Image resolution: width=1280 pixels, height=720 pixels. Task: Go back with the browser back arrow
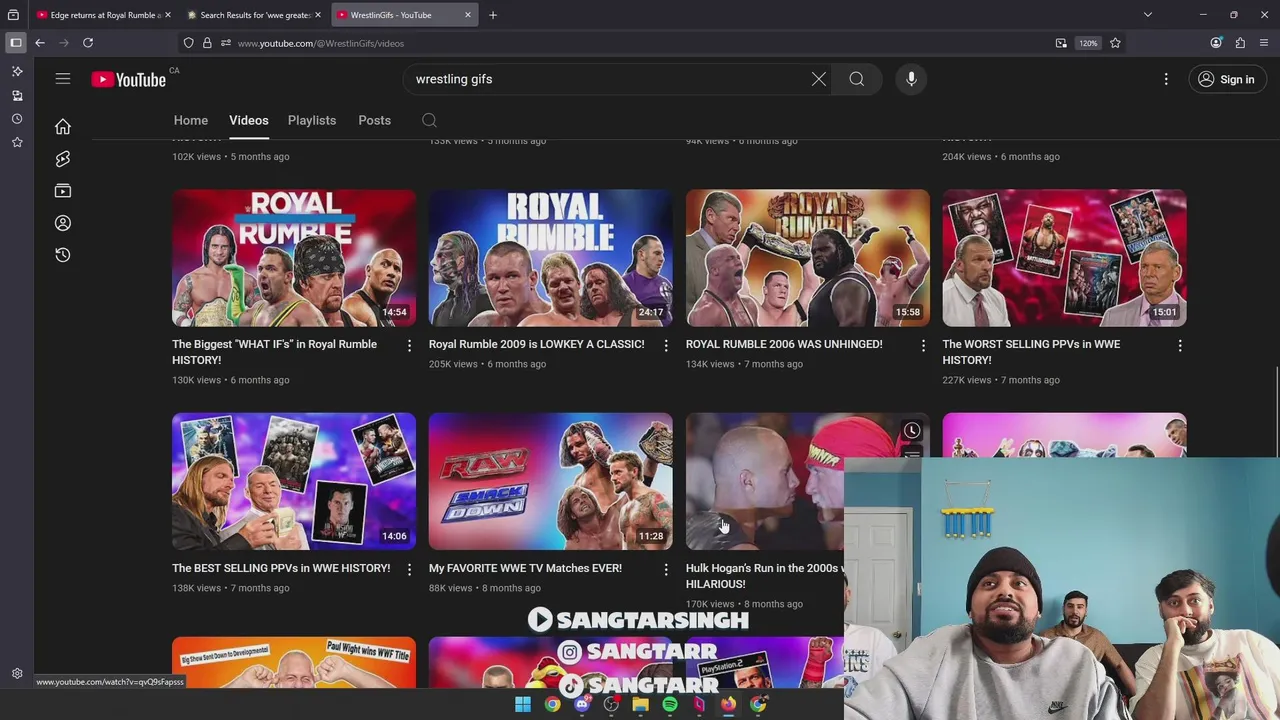[x=40, y=43]
